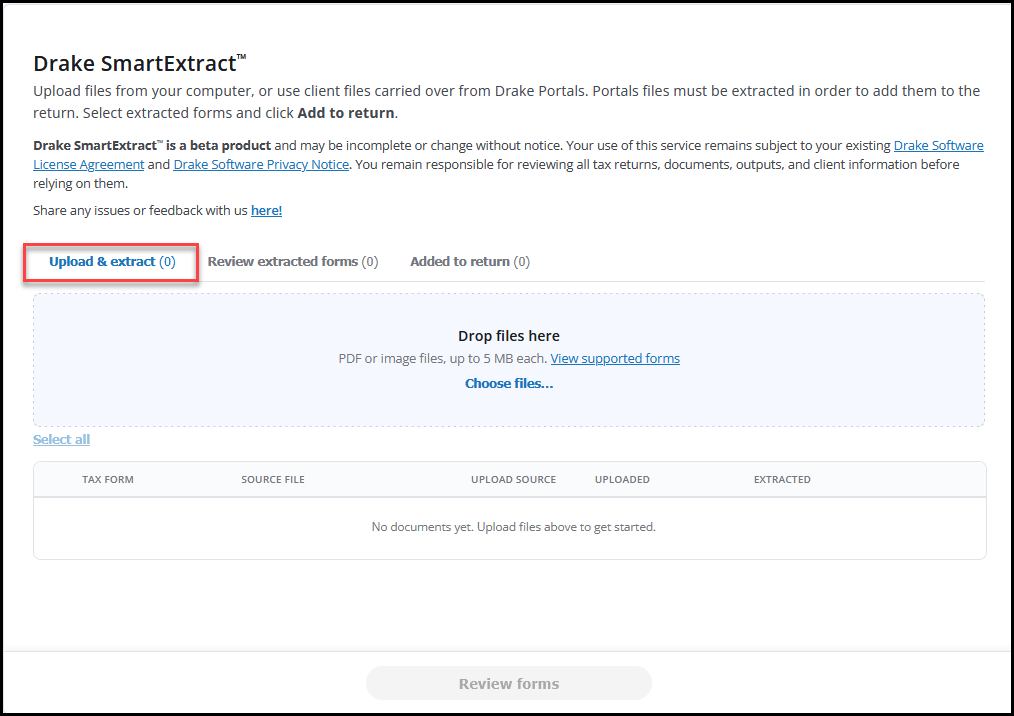Click the UPLOADED column header
Viewport: 1014px width, 716px height.
coord(622,479)
